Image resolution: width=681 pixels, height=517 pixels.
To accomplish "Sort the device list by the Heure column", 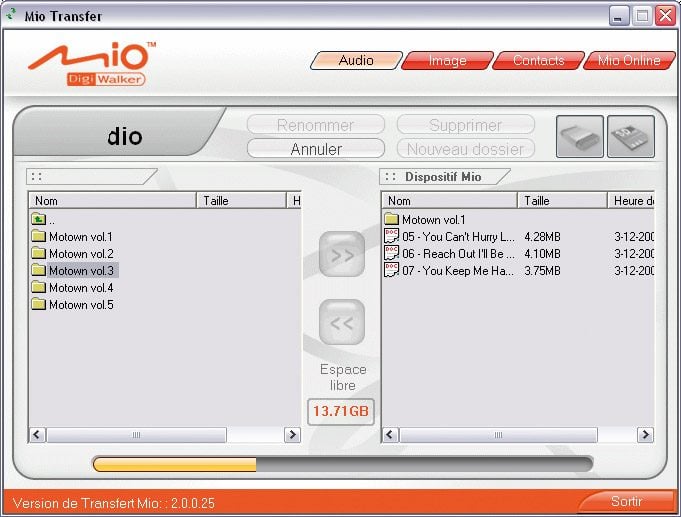I will (x=631, y=201).
